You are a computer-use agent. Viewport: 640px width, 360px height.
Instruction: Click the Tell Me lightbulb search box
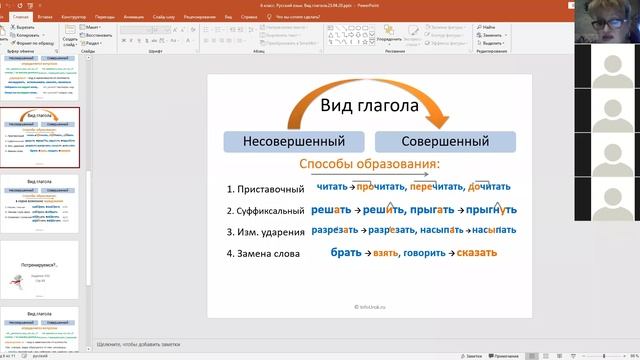pos(293,17)
